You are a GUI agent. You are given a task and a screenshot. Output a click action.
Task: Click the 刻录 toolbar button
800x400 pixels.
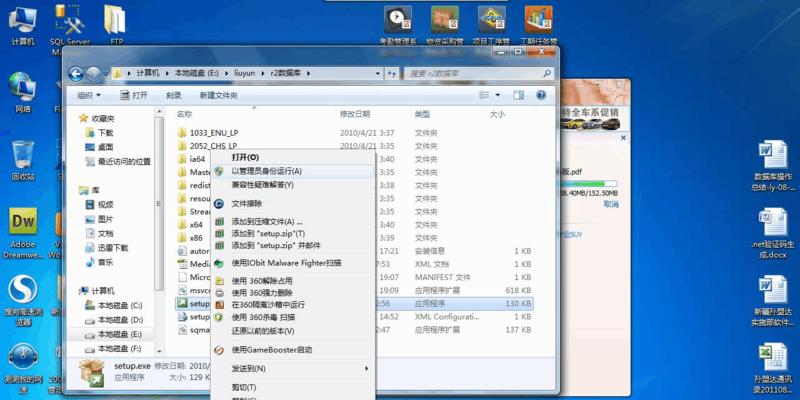(173, 95)
